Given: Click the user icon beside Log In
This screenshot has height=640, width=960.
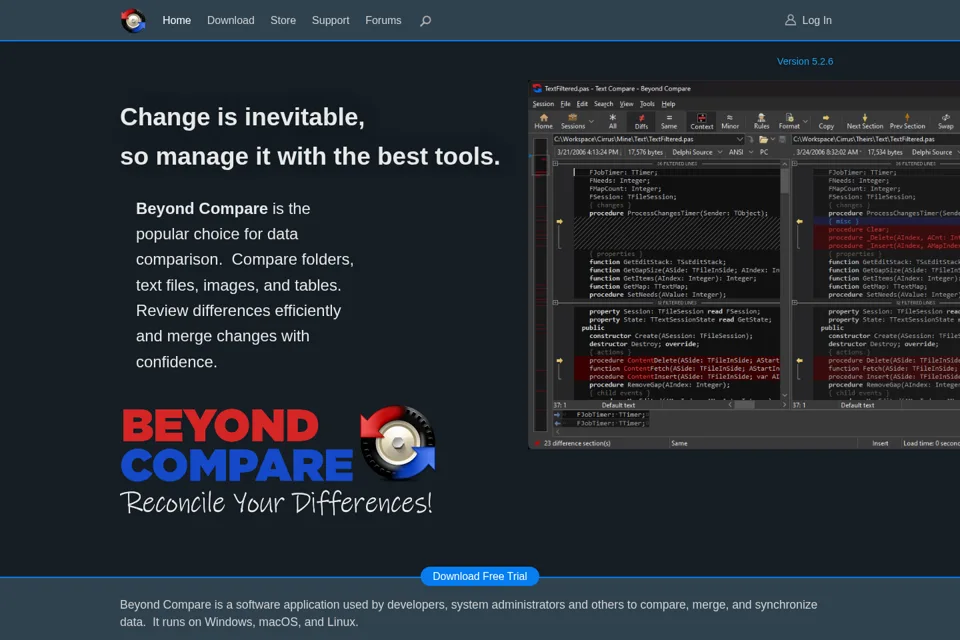Looking at the screenshot, I should click(790, 20).
